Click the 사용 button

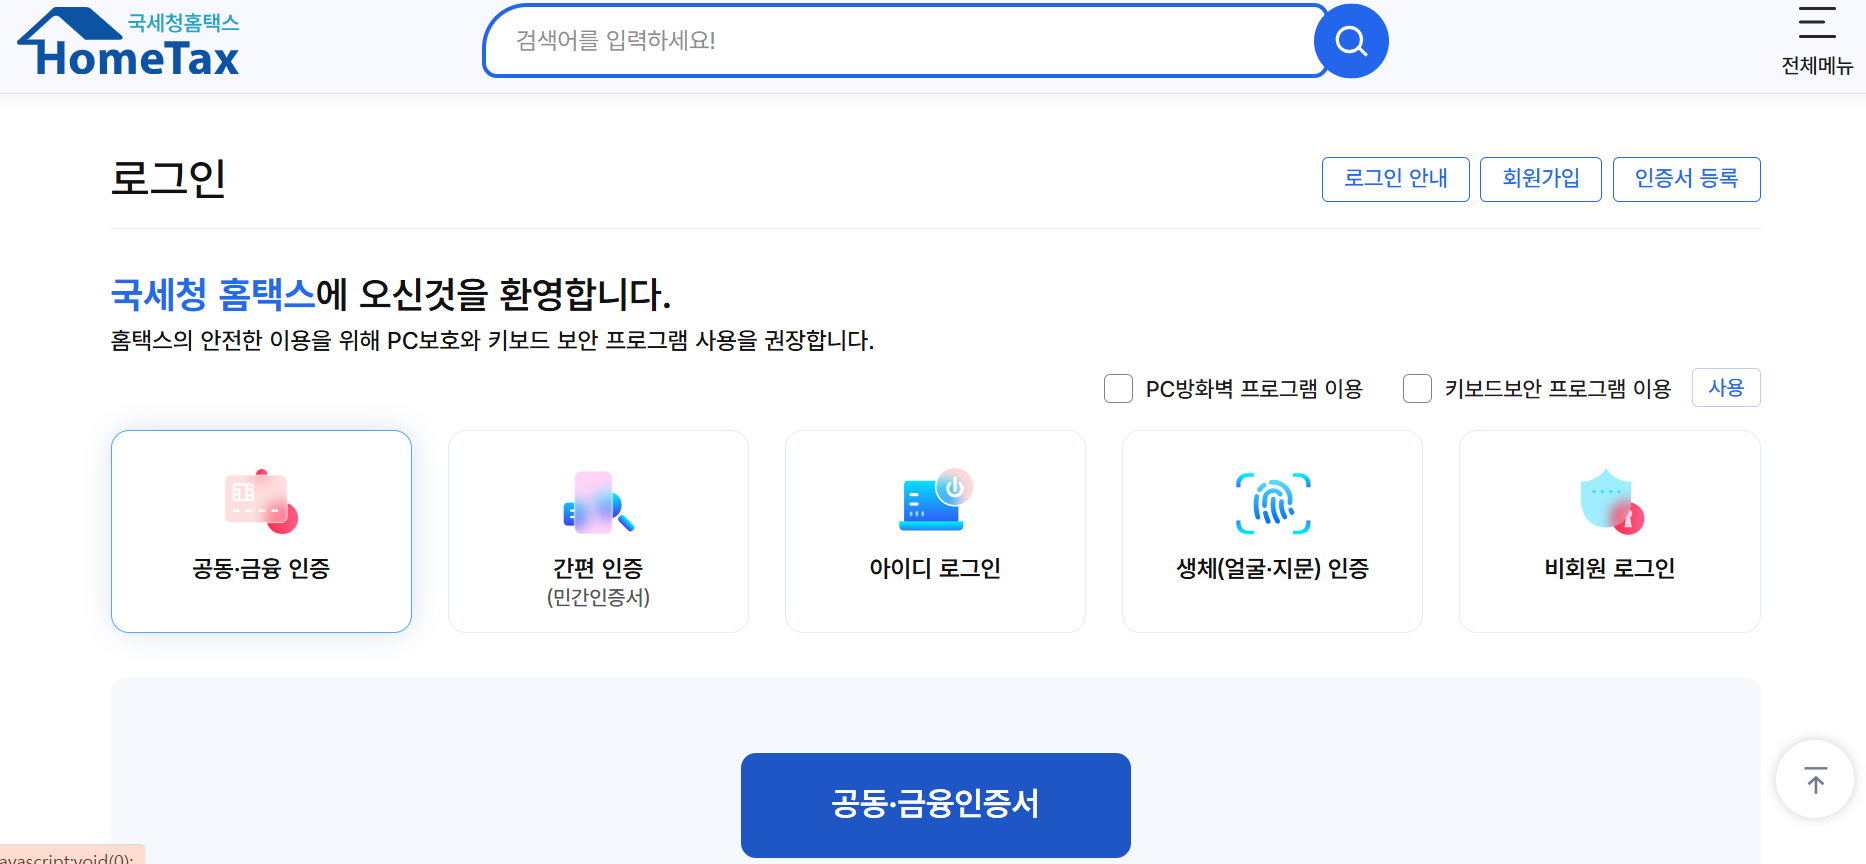tap(1726, 388)
